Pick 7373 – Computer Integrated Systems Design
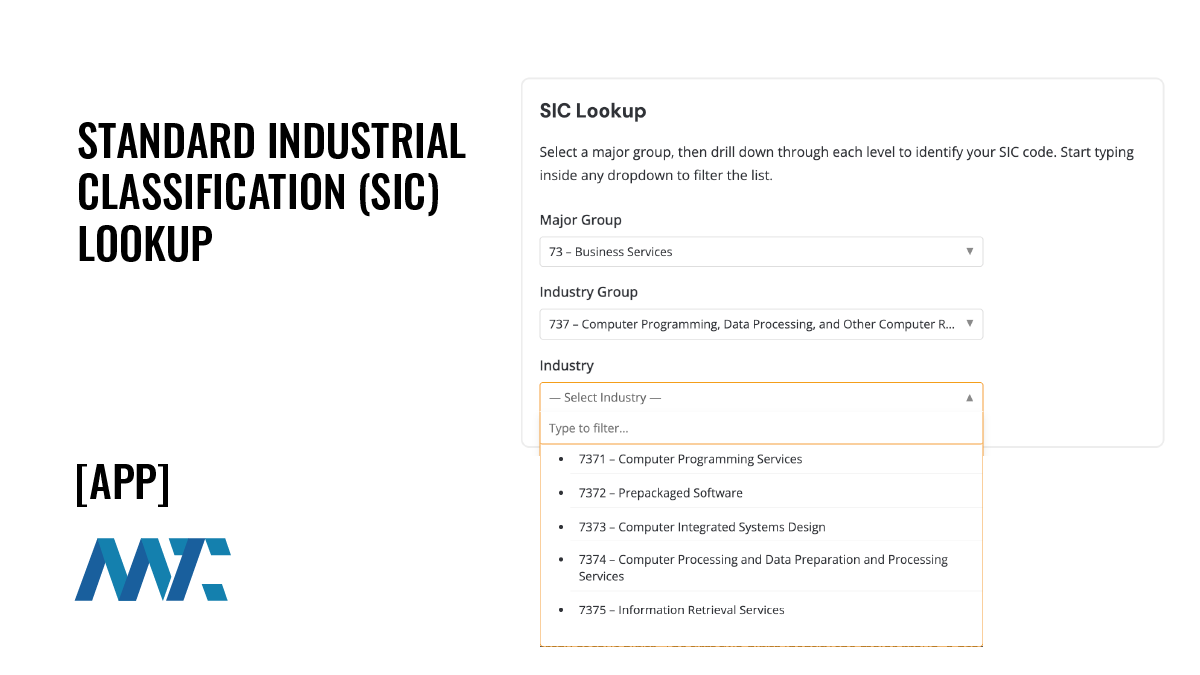The width and height of the screenshot is (1200, 675). pyautogui.click(x=702, y=527)
